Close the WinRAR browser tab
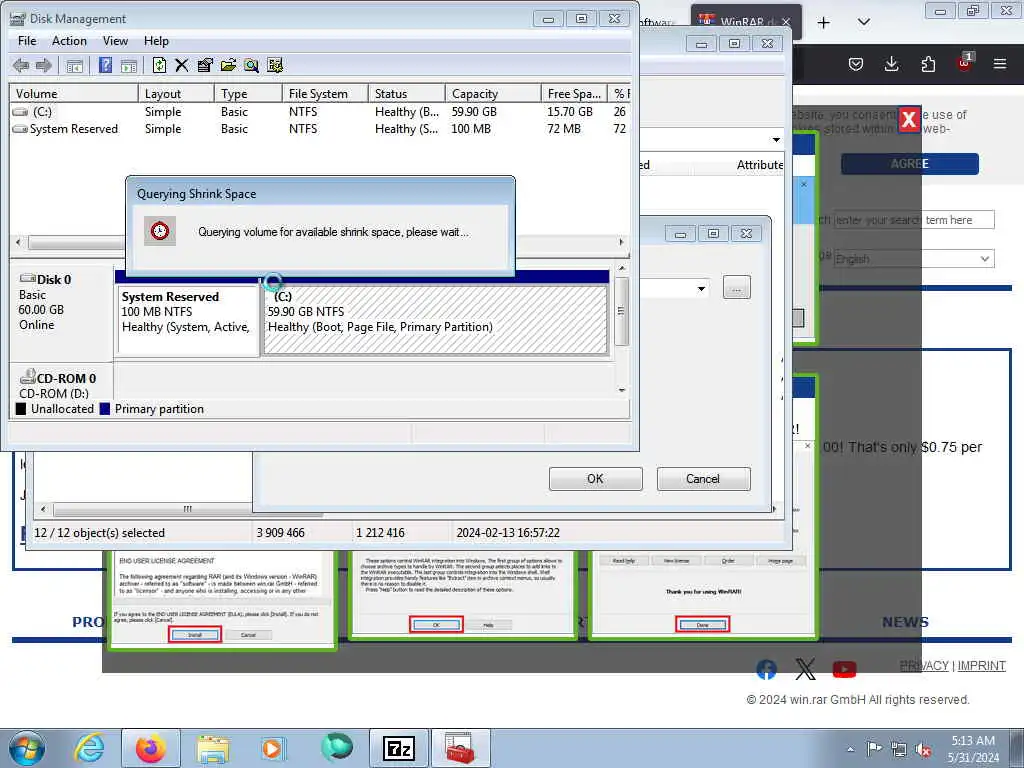This screenshot has width=1024, height=768. [x=786, y=22]
